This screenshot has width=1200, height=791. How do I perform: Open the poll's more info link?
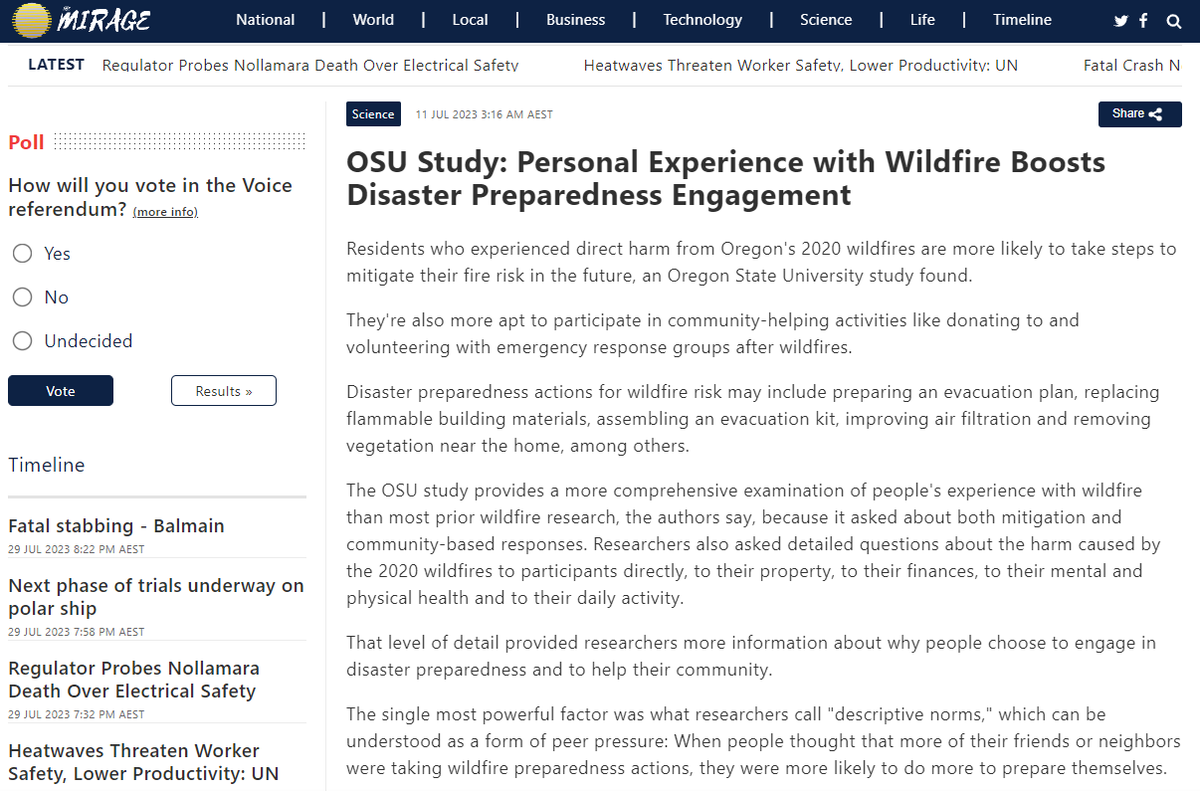point(166,212)
